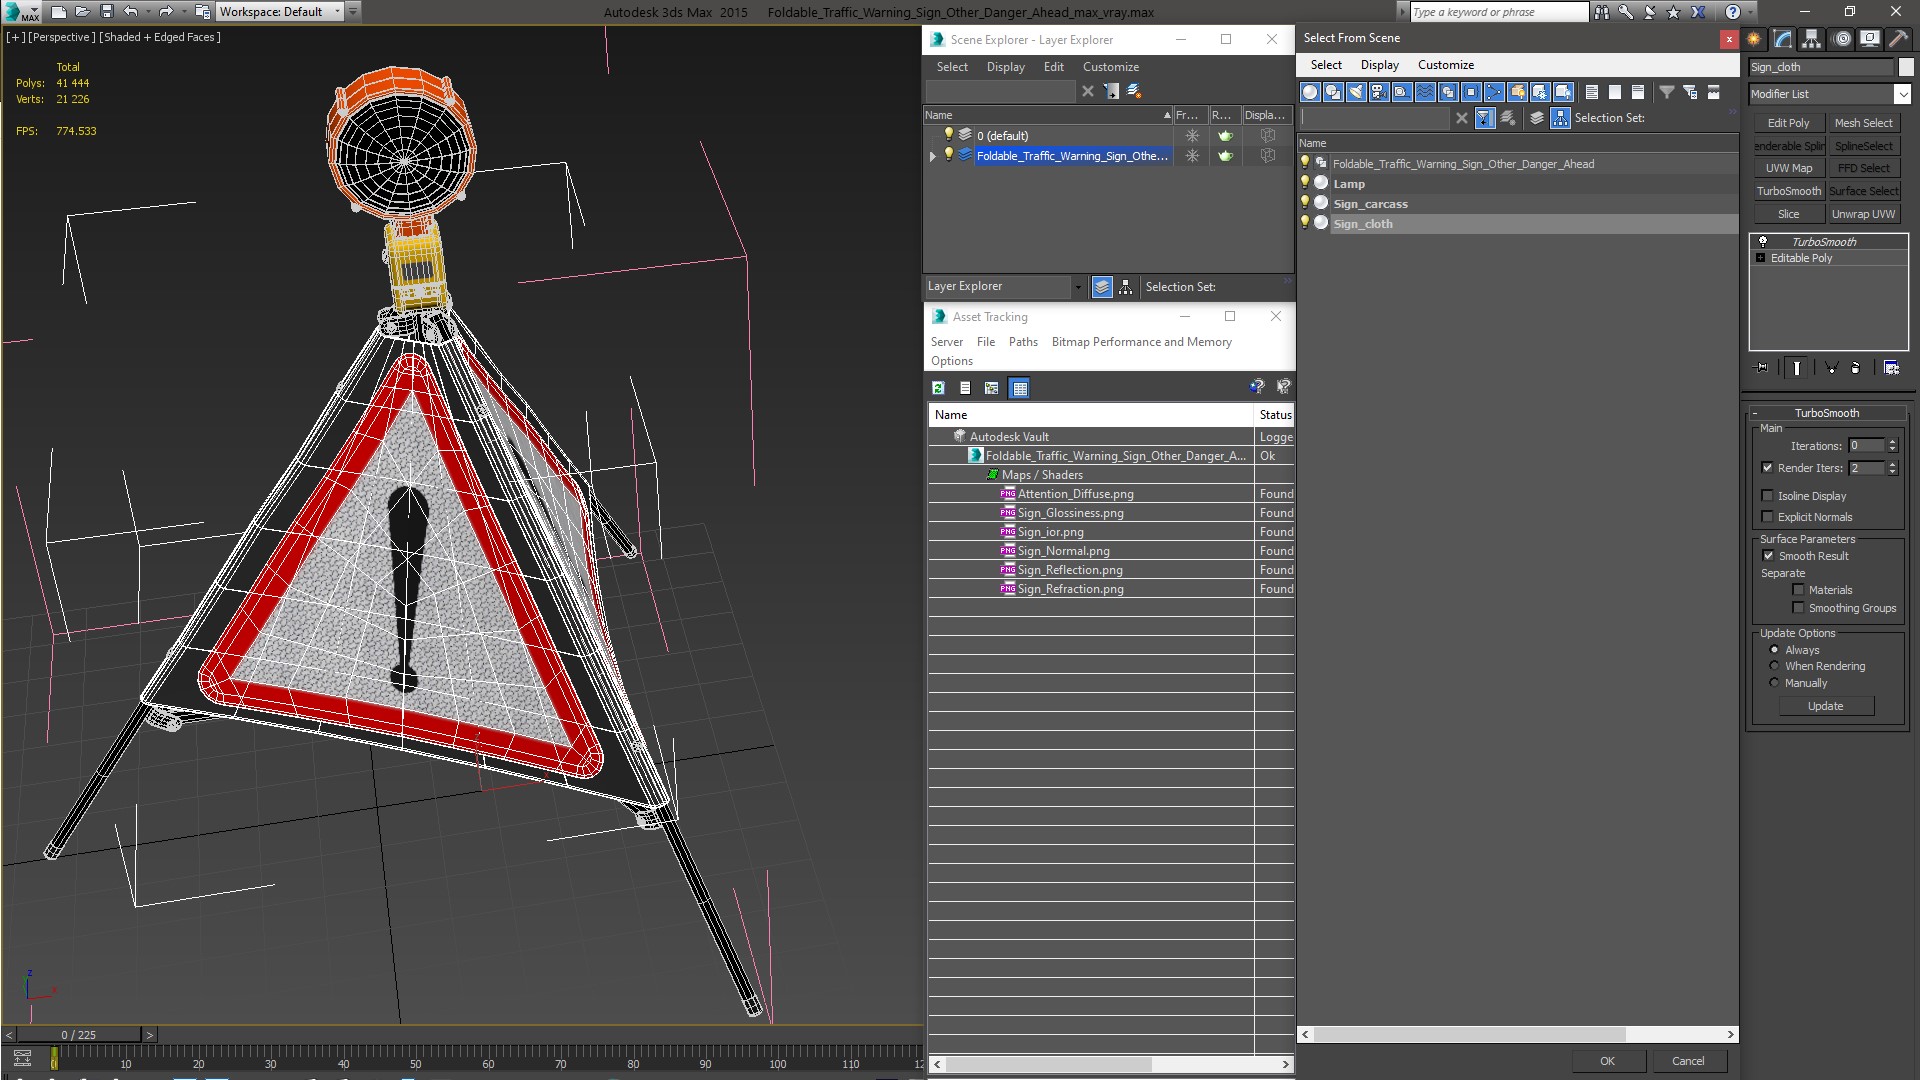Click Select None icon in Select From Scene
1920x1080 pixels.
pyautogui.click(x=1615, y=92)
